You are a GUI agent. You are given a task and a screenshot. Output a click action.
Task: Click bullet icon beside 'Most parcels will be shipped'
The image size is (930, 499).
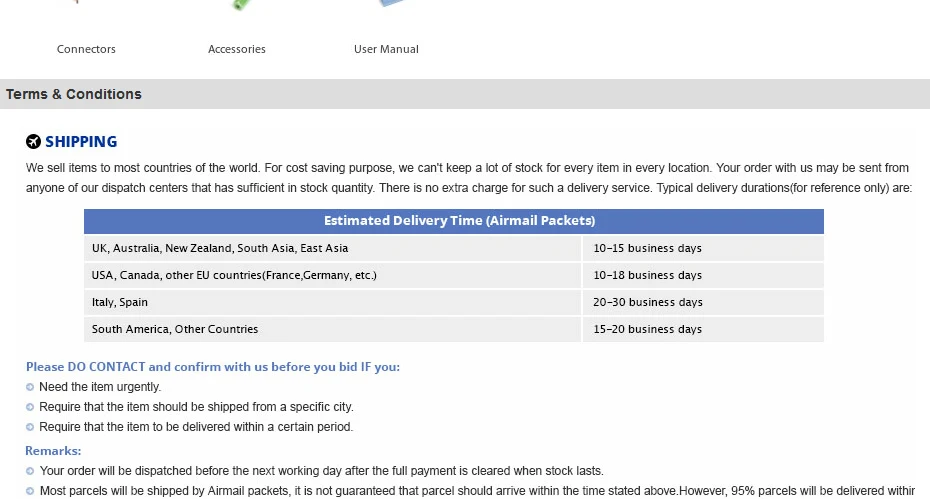tap(30, 491)
